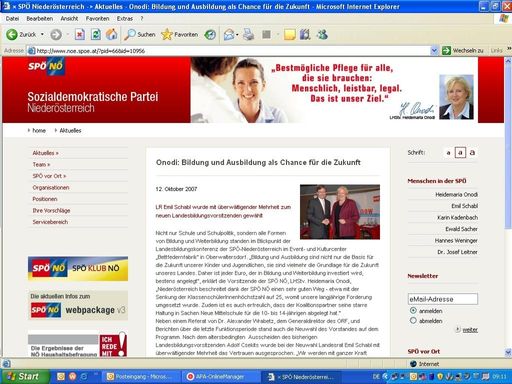The image size is (512, 384).
Task: Click the article photo of two people
Action: [340, 212]
